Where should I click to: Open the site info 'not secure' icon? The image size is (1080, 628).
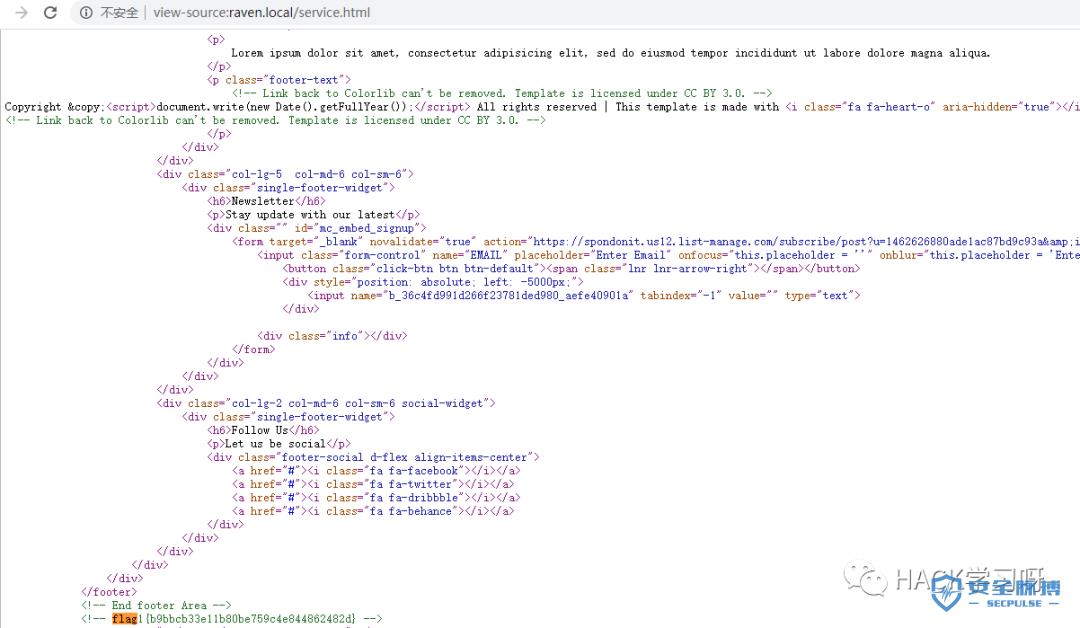tap(85, 12)
